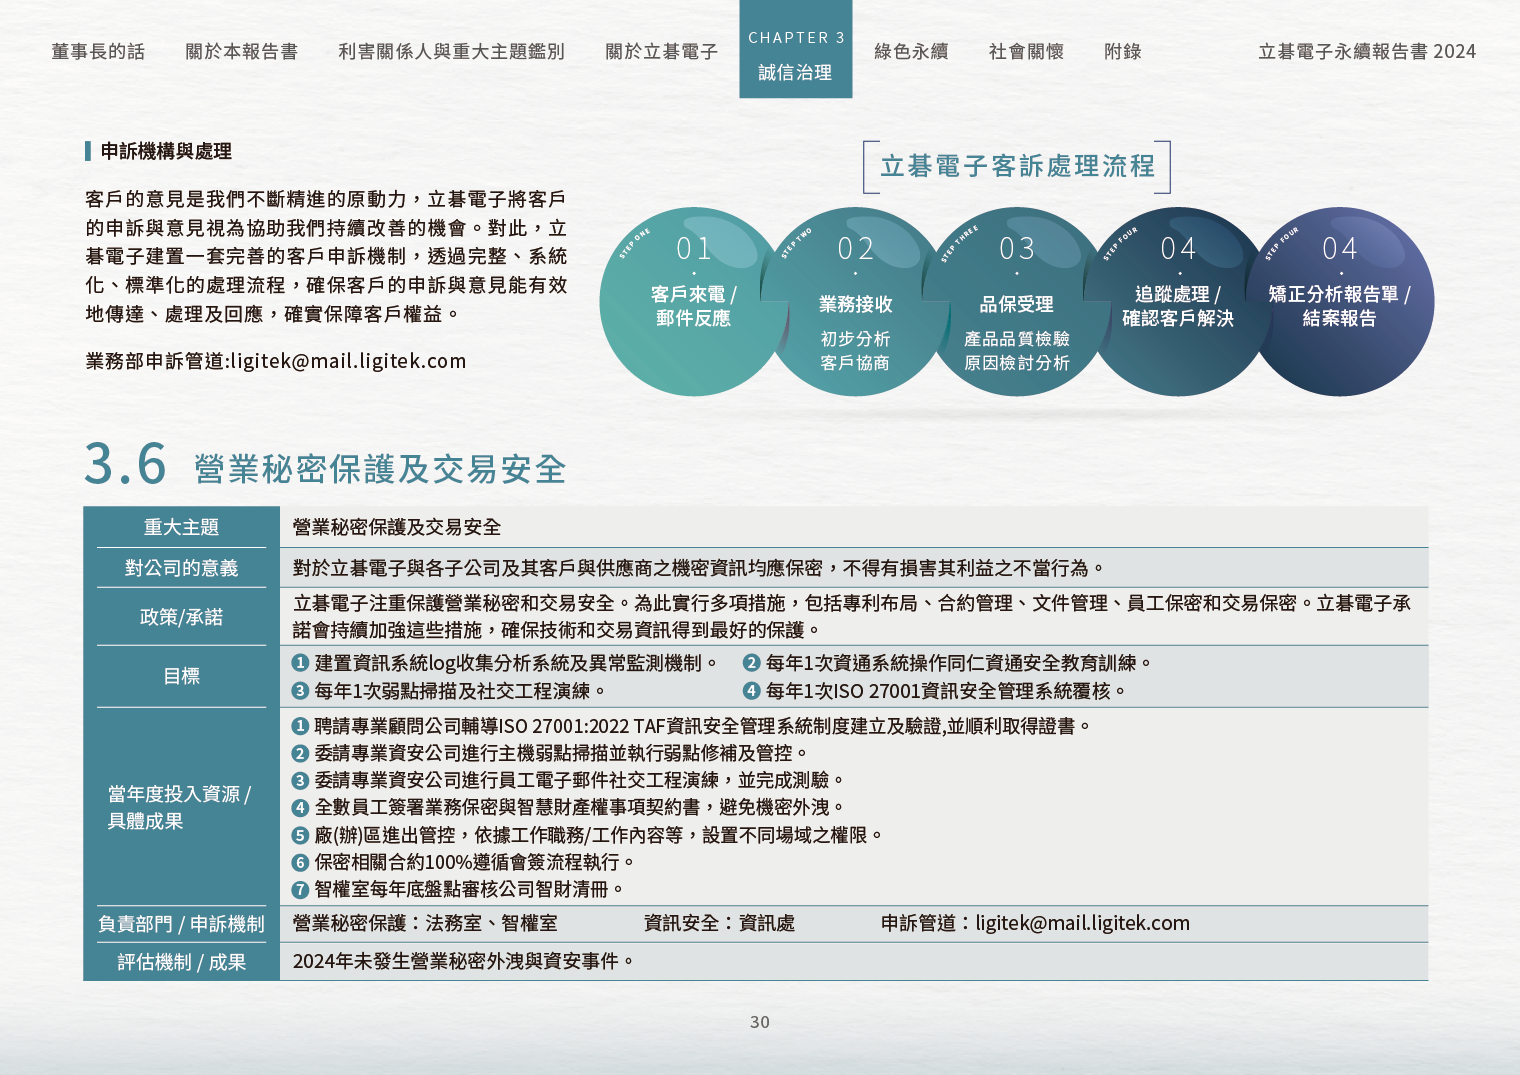Open 關於立碁電子 navigation item
This screenshot has height=1075, width=1520.
pyautogui.click(x=661, y=51)
